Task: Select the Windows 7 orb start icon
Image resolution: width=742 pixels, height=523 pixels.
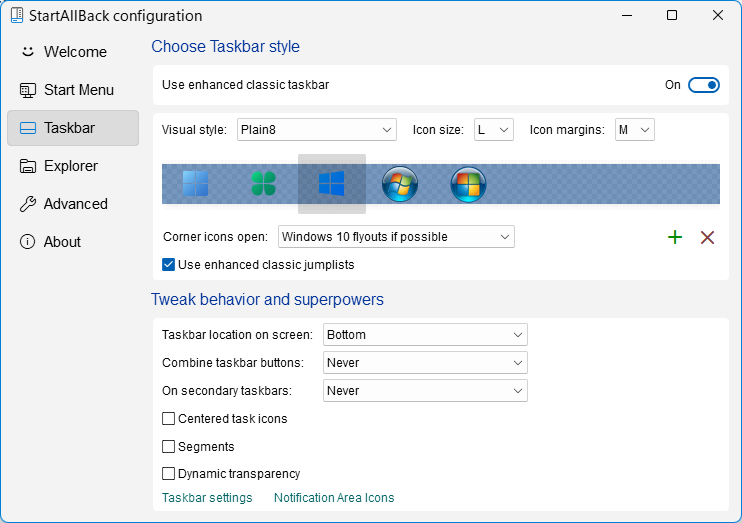Action: coord(400,184)
